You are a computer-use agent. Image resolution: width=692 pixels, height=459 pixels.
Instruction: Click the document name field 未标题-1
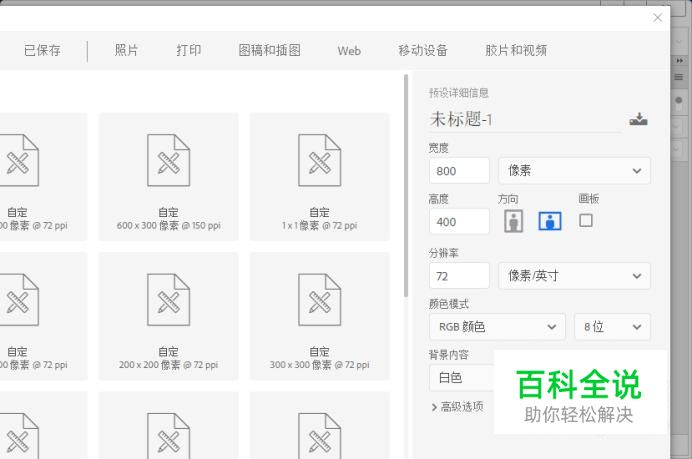(x=525, y=119)
